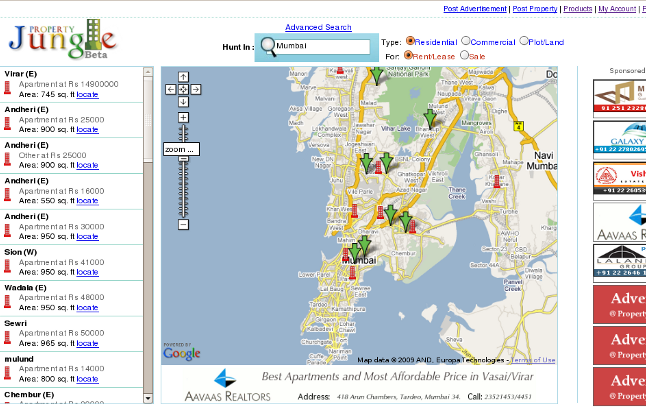The height and width of the screenshot is (416, 646).
Task: Go to Post Property in top menu
Action: pyautogui.click(x=534, y=9)
